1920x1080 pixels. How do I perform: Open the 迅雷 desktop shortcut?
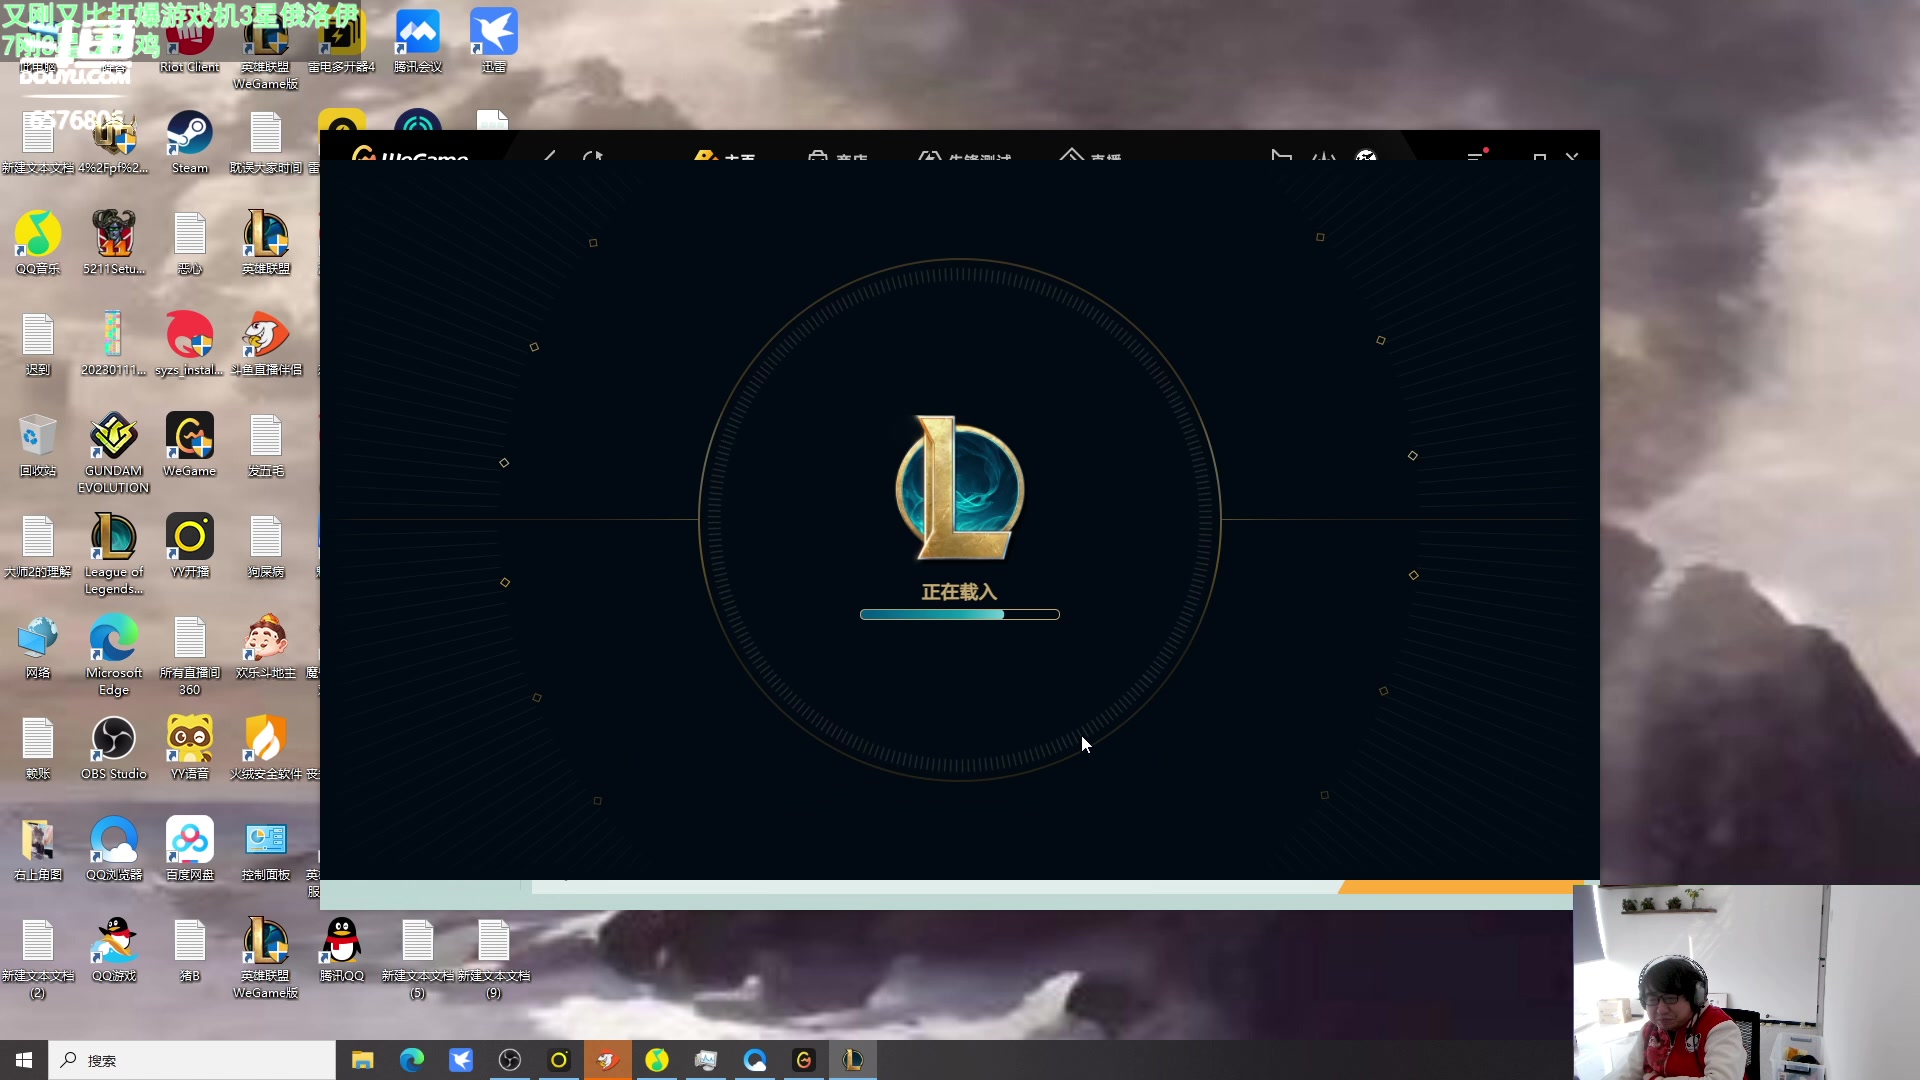coord(493,42)
